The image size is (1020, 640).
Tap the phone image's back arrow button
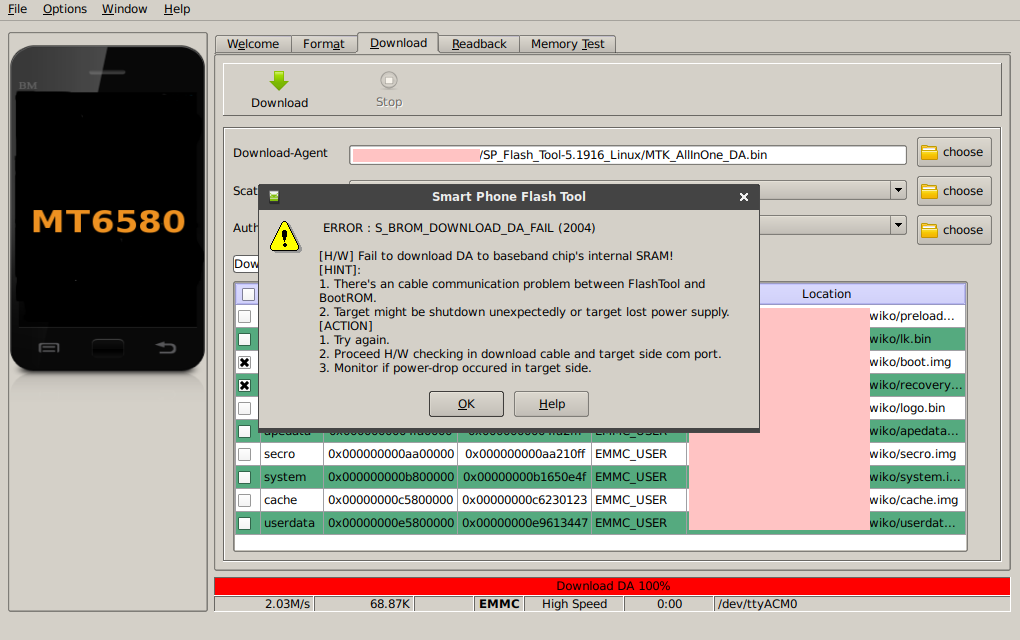point(166,348)
